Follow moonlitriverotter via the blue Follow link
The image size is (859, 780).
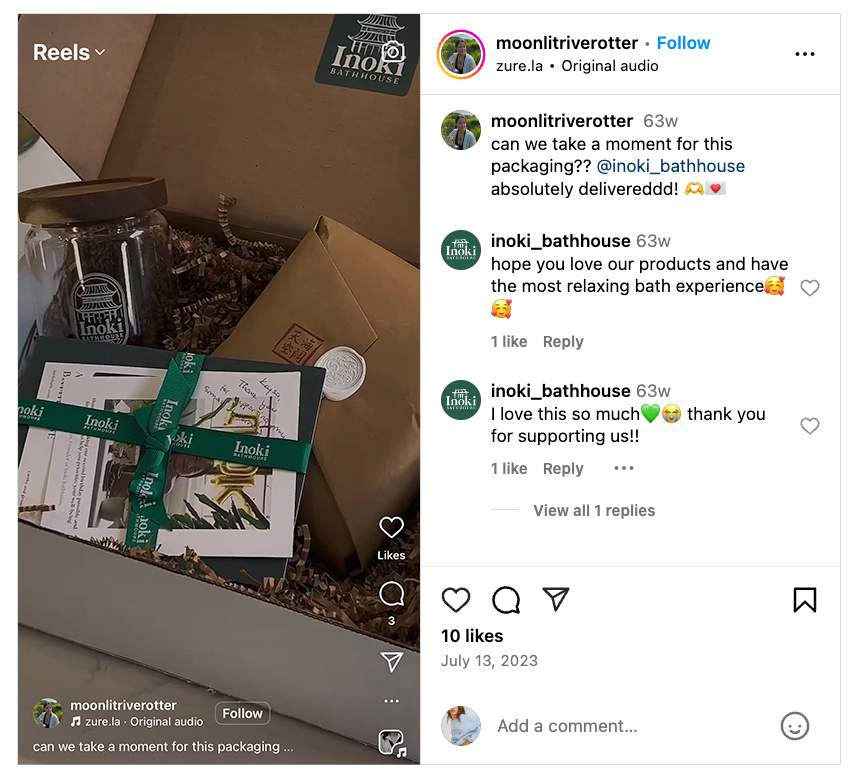(683, 42)
